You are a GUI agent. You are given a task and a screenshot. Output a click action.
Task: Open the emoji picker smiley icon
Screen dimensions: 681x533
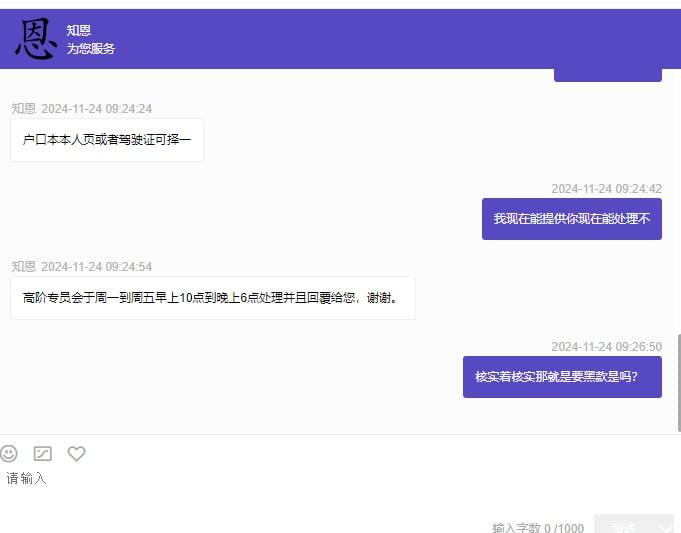(9, 453)
